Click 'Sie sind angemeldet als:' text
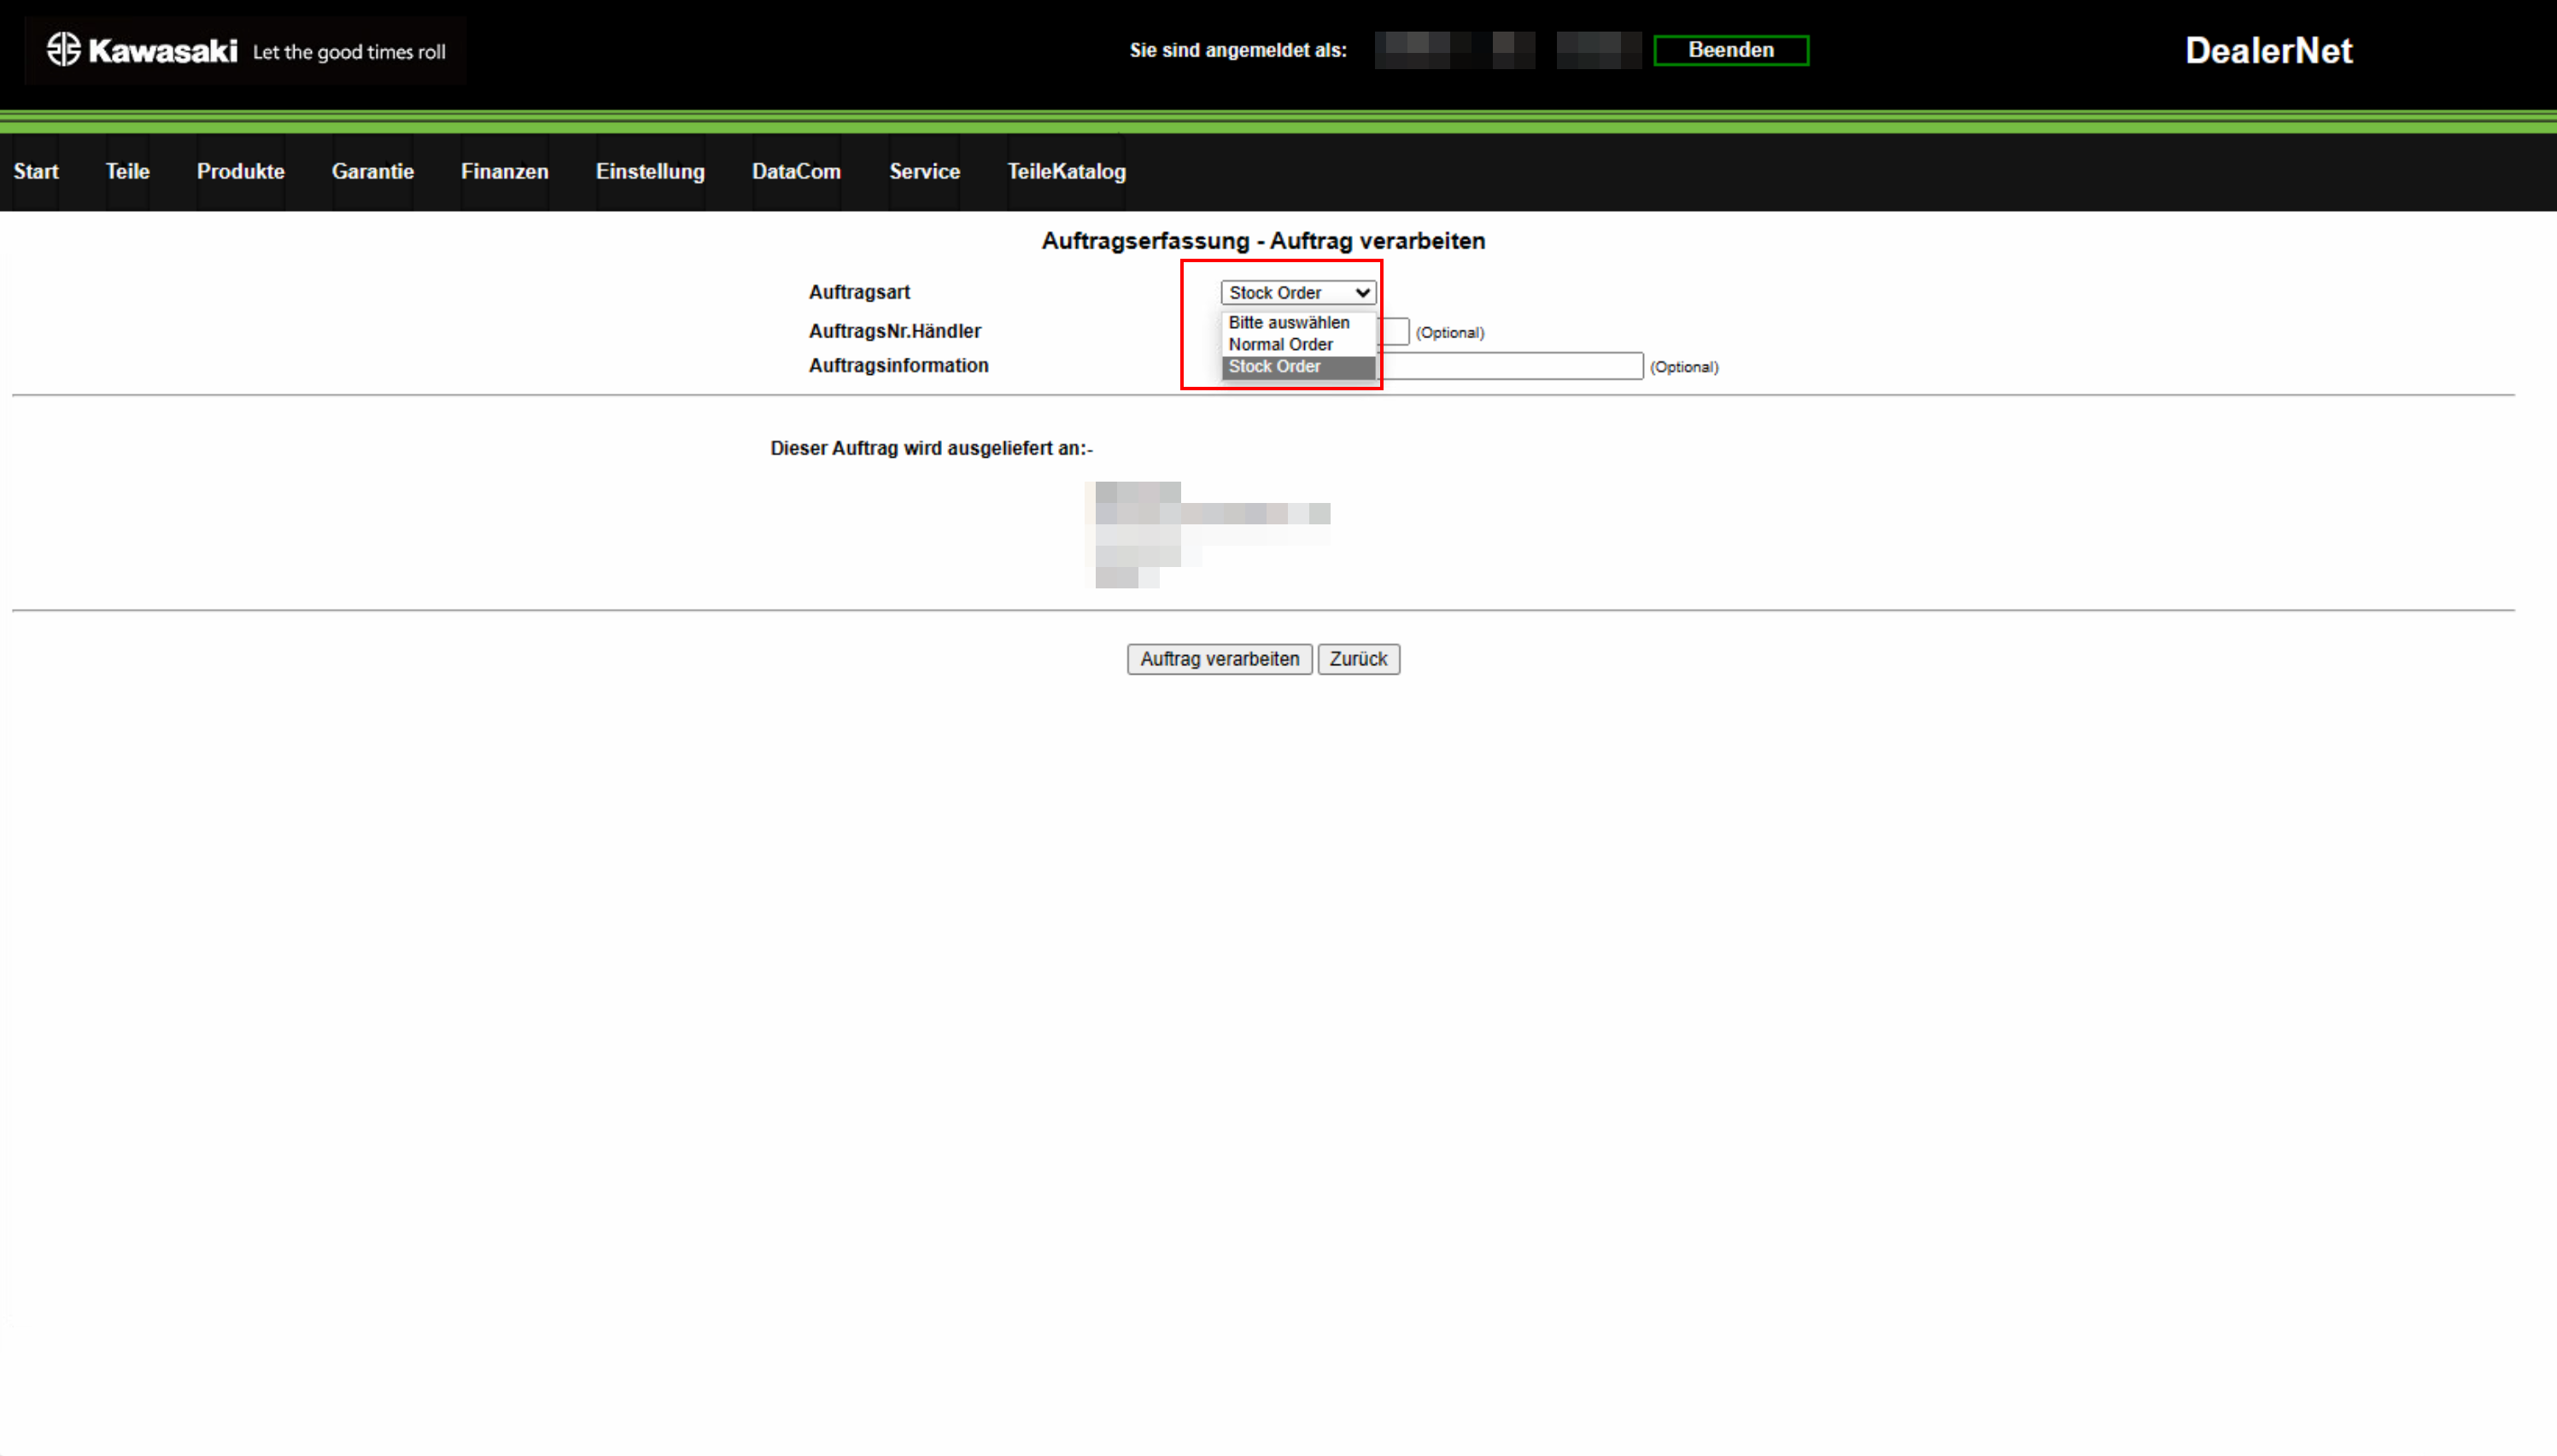Image resolution: width=2557 pixels, height=1456 pixels. [x=1238, y=50]
